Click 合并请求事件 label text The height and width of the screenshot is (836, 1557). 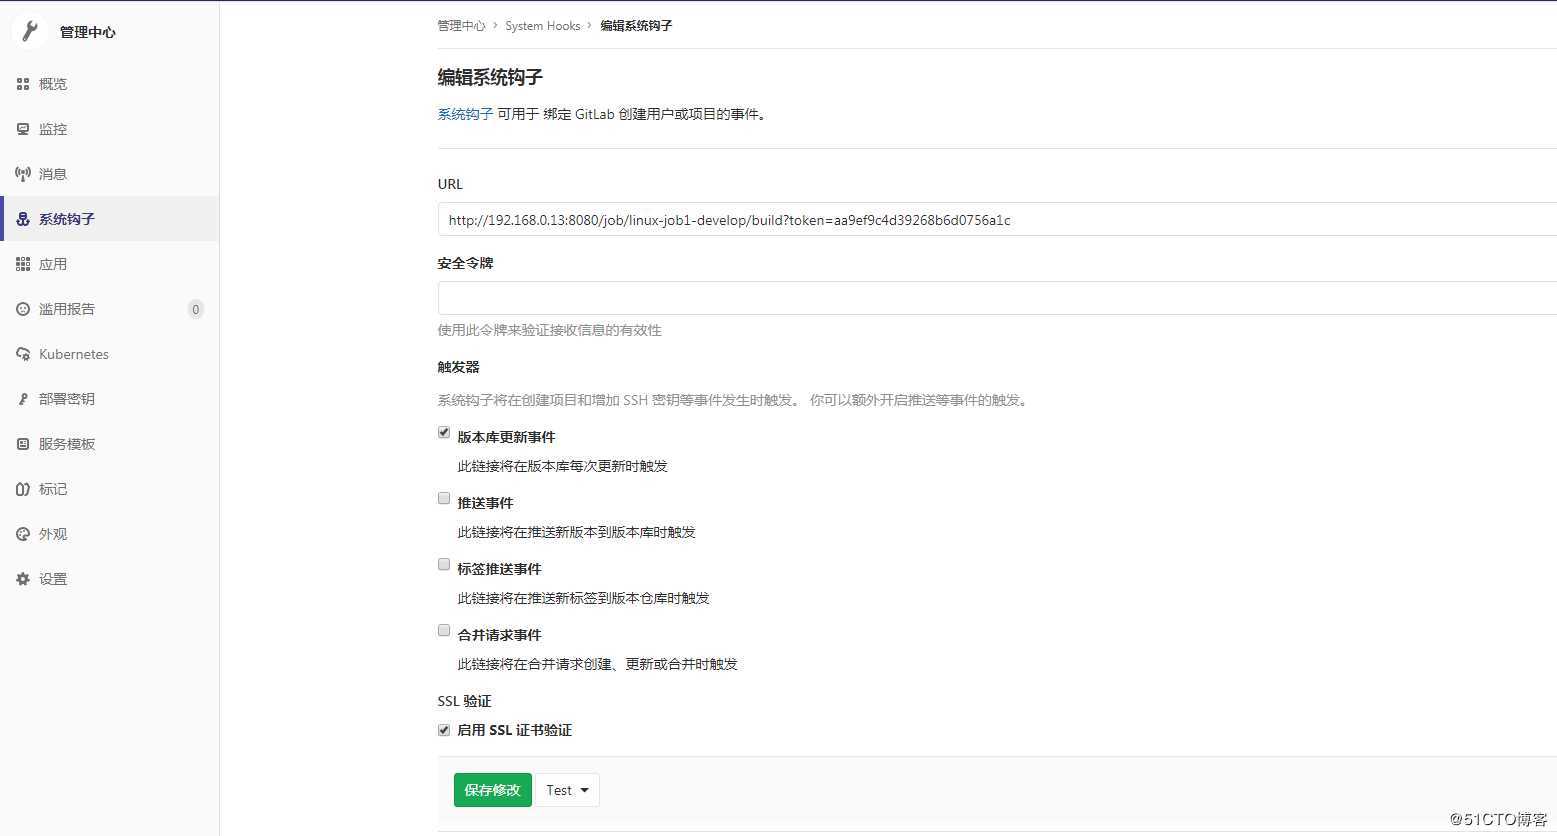[x=499, y=635]
